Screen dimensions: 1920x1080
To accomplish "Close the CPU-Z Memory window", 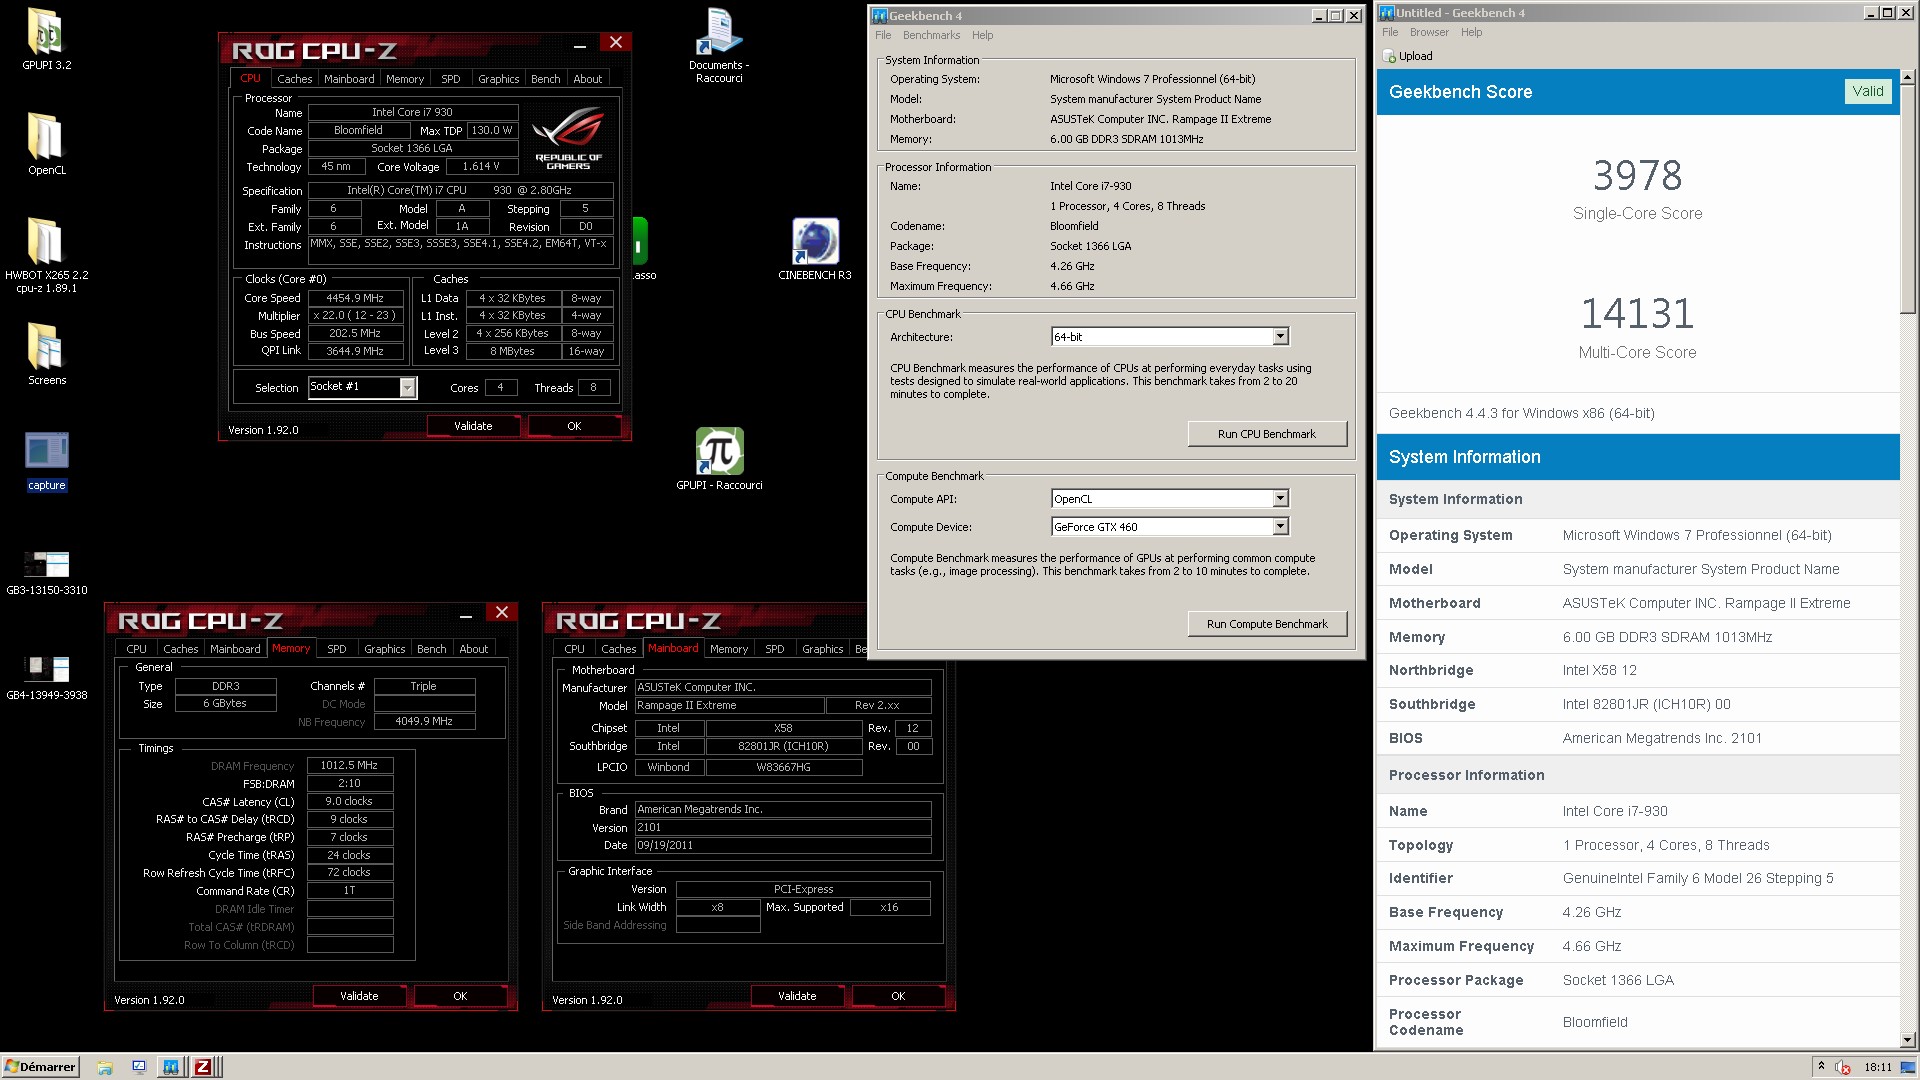I will (502, 612).
